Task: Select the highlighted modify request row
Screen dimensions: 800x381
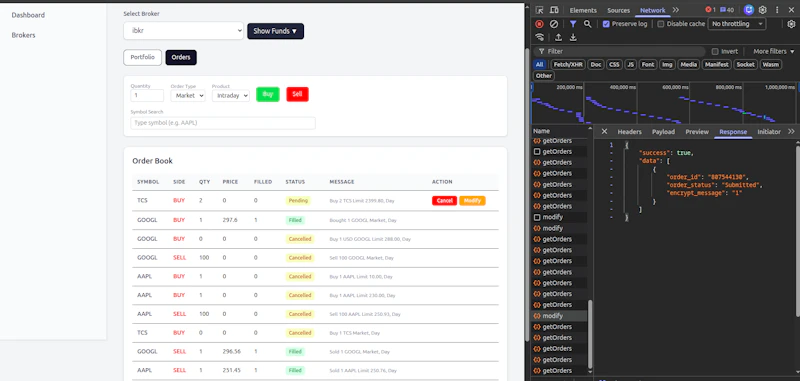Action: click(559, 316)
